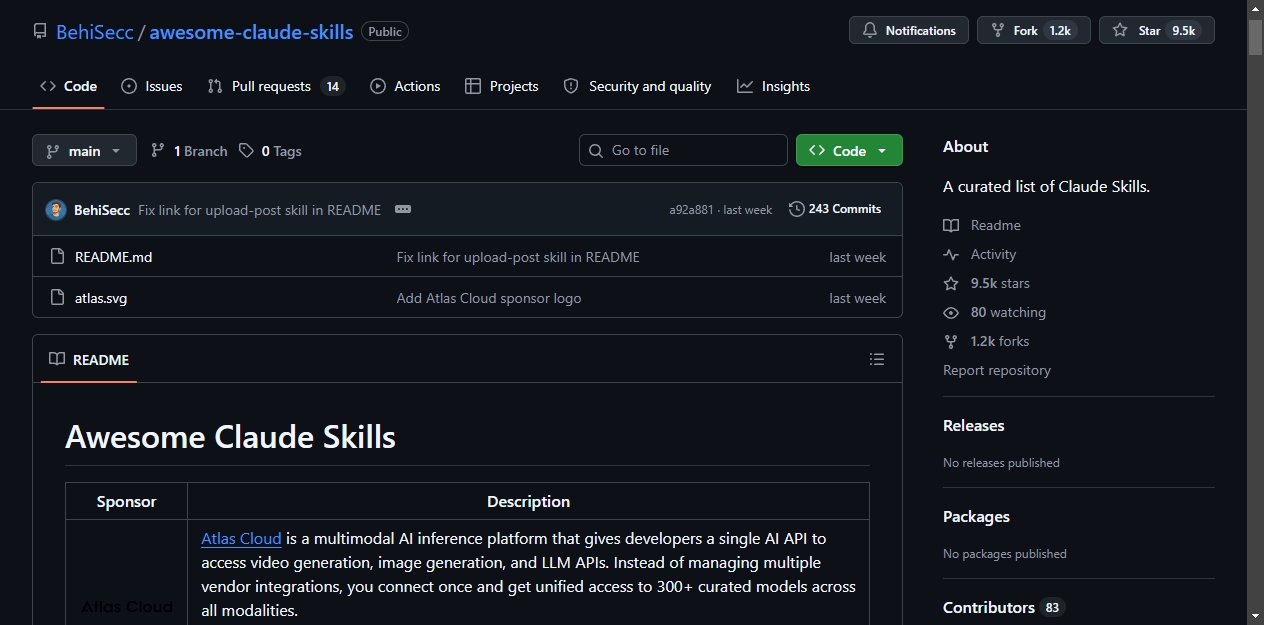The height and width of the screenshot is (625, 1264).
Task: Open the Pull requests tab
Action: pyautogui.click(x=276, y=86)
